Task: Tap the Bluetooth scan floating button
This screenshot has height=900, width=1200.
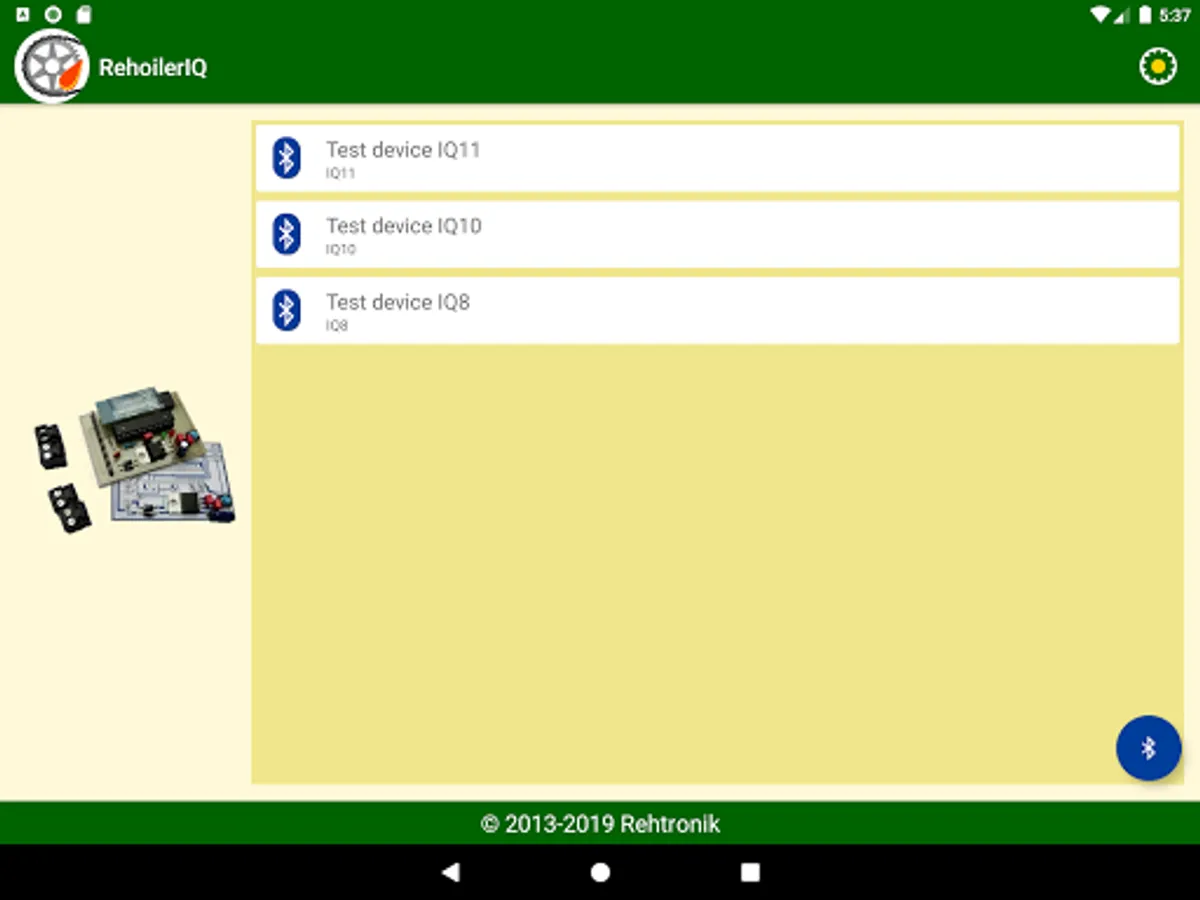Action: (1148, 747)
